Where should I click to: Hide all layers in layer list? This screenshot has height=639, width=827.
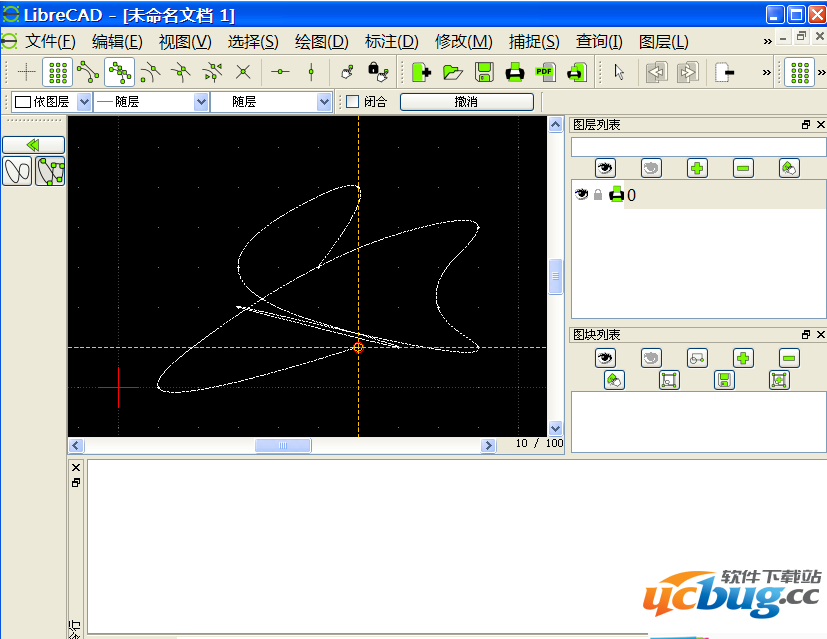click(x=651, y=168)
